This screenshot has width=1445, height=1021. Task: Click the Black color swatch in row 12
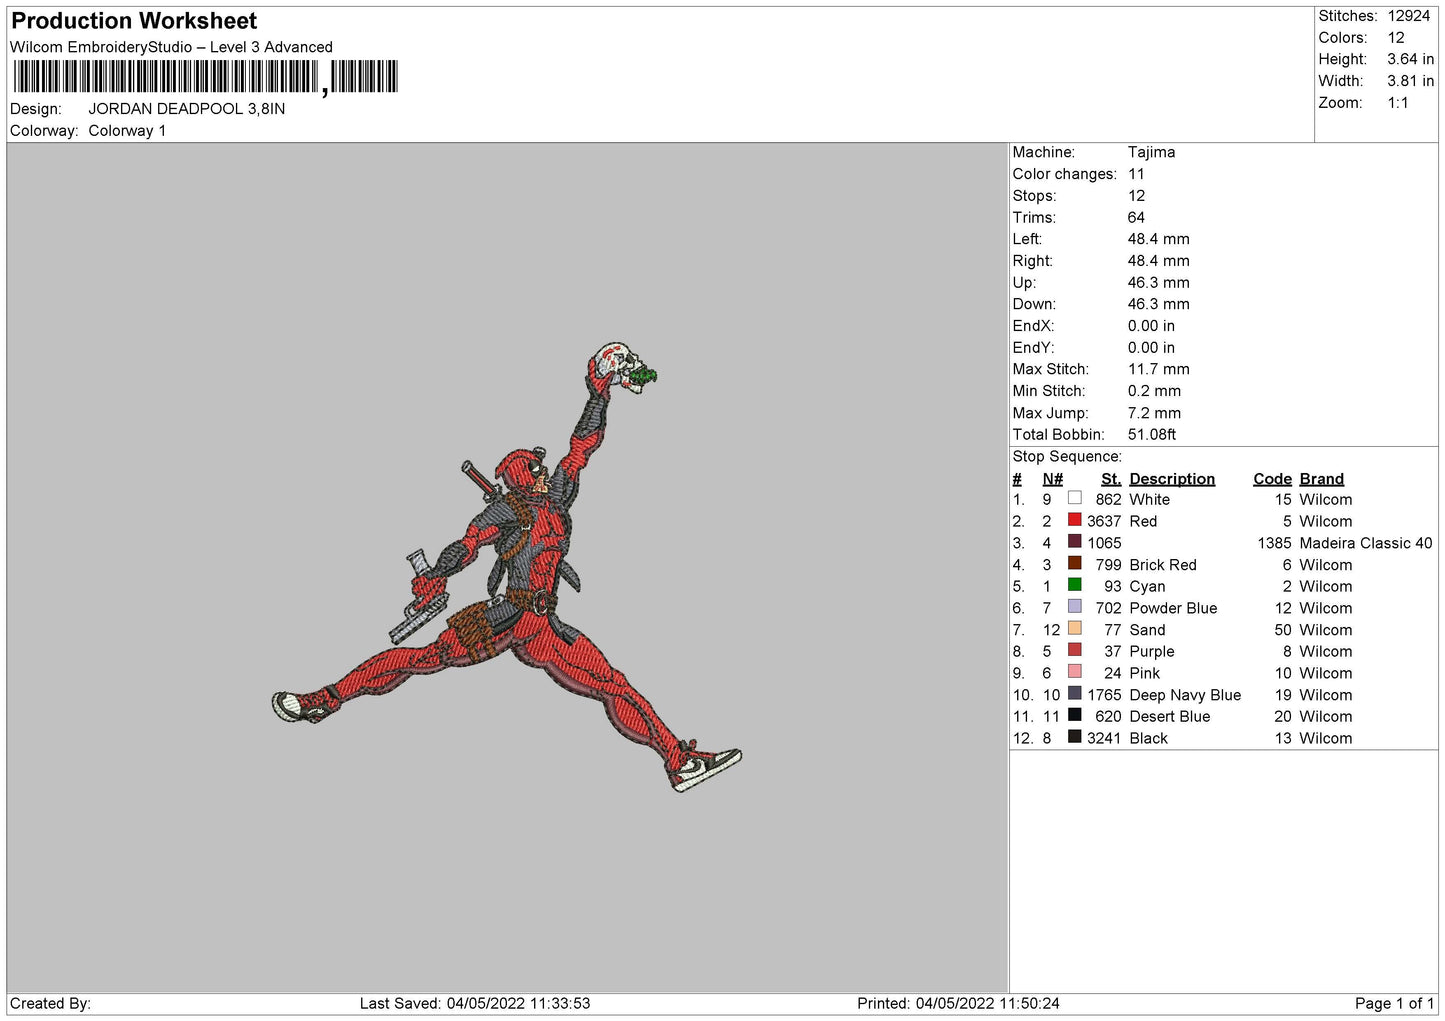click(x=1074, y=737)
